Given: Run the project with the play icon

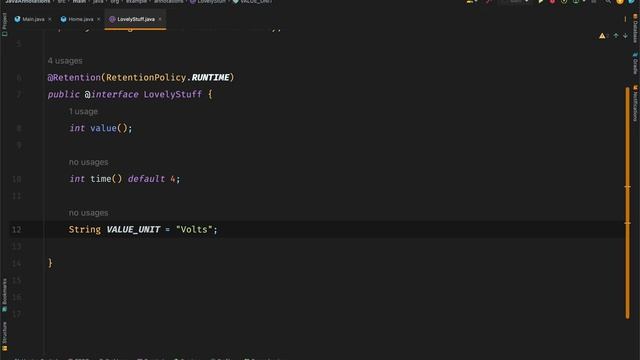Looking at the screenshot, I should pos(540,2).
